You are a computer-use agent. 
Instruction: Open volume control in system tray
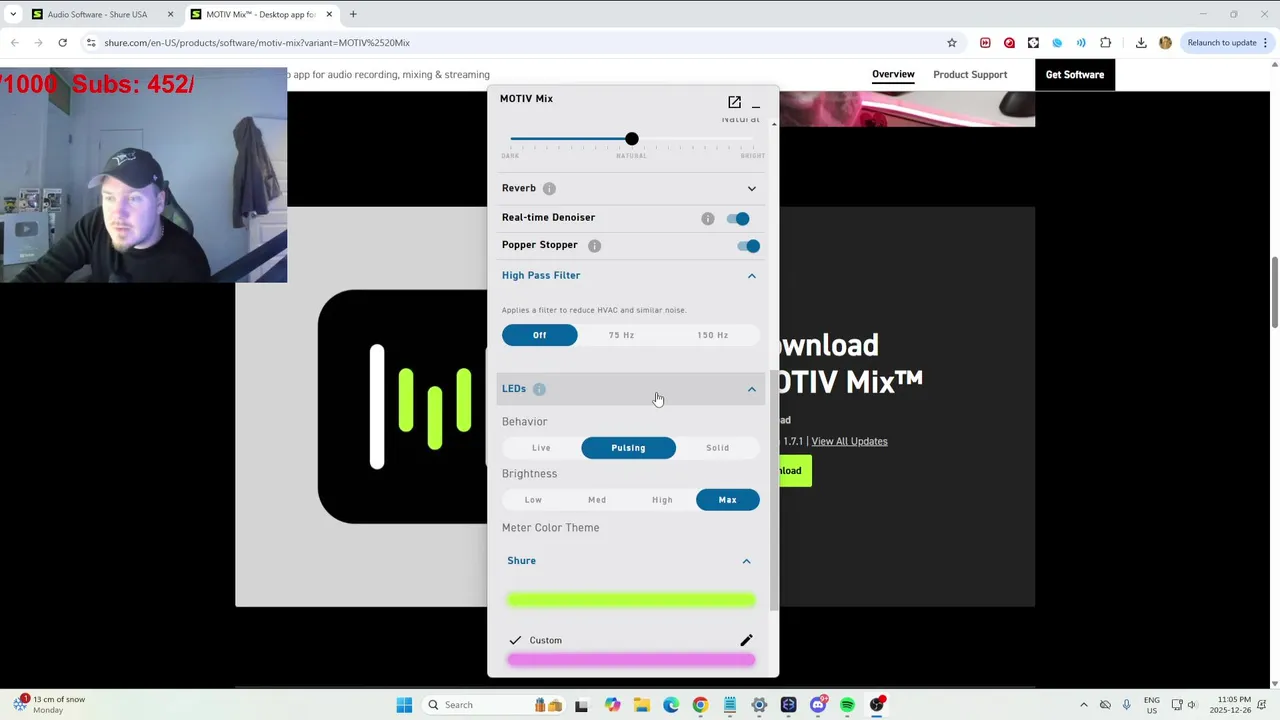click(x=1192, y=705)
